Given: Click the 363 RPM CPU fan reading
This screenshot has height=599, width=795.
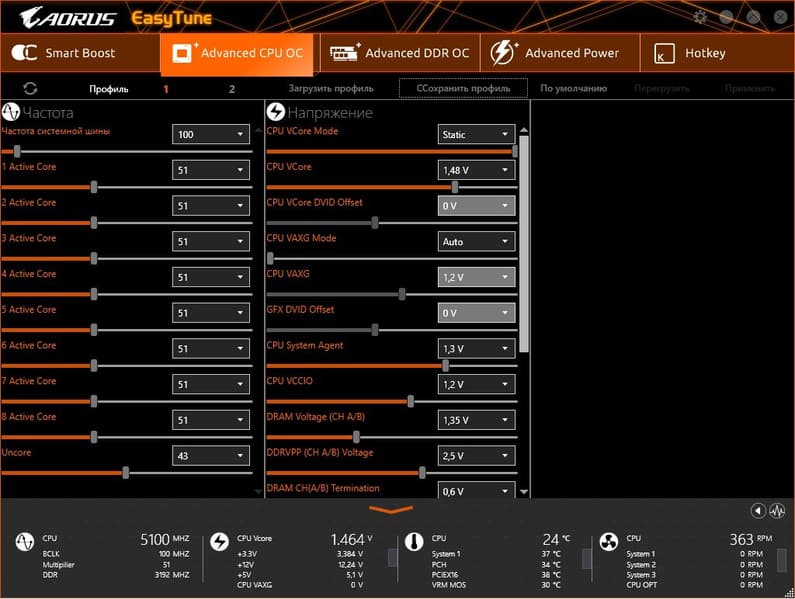Looking at the screenshot, I should click(x=751, y=539).
